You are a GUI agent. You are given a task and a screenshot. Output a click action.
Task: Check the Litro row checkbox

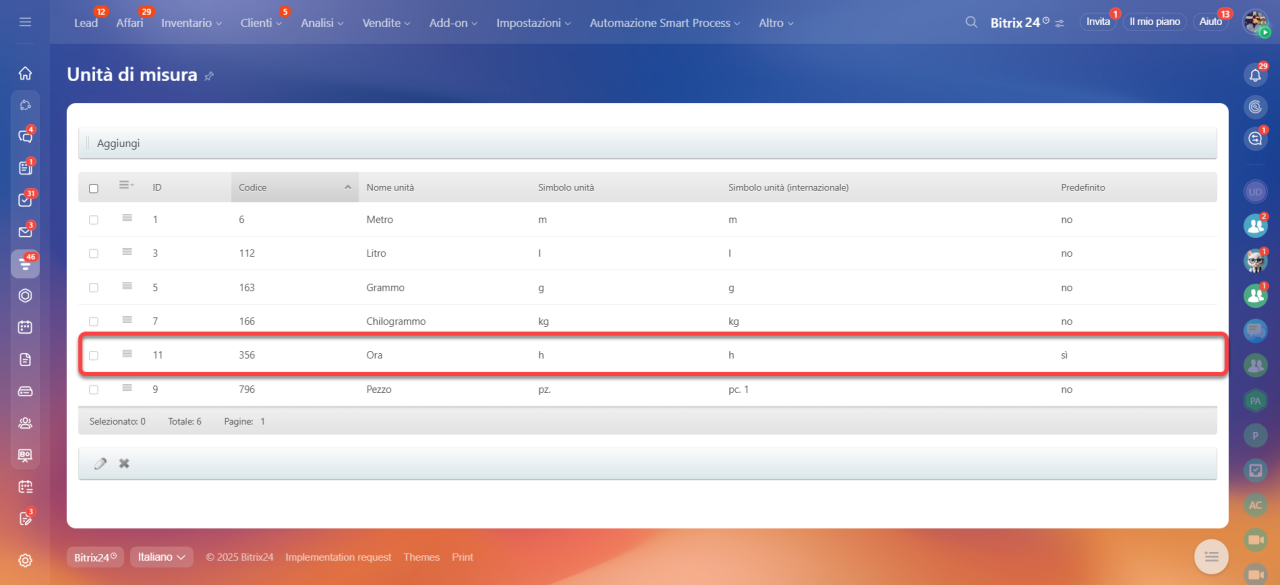94,253
